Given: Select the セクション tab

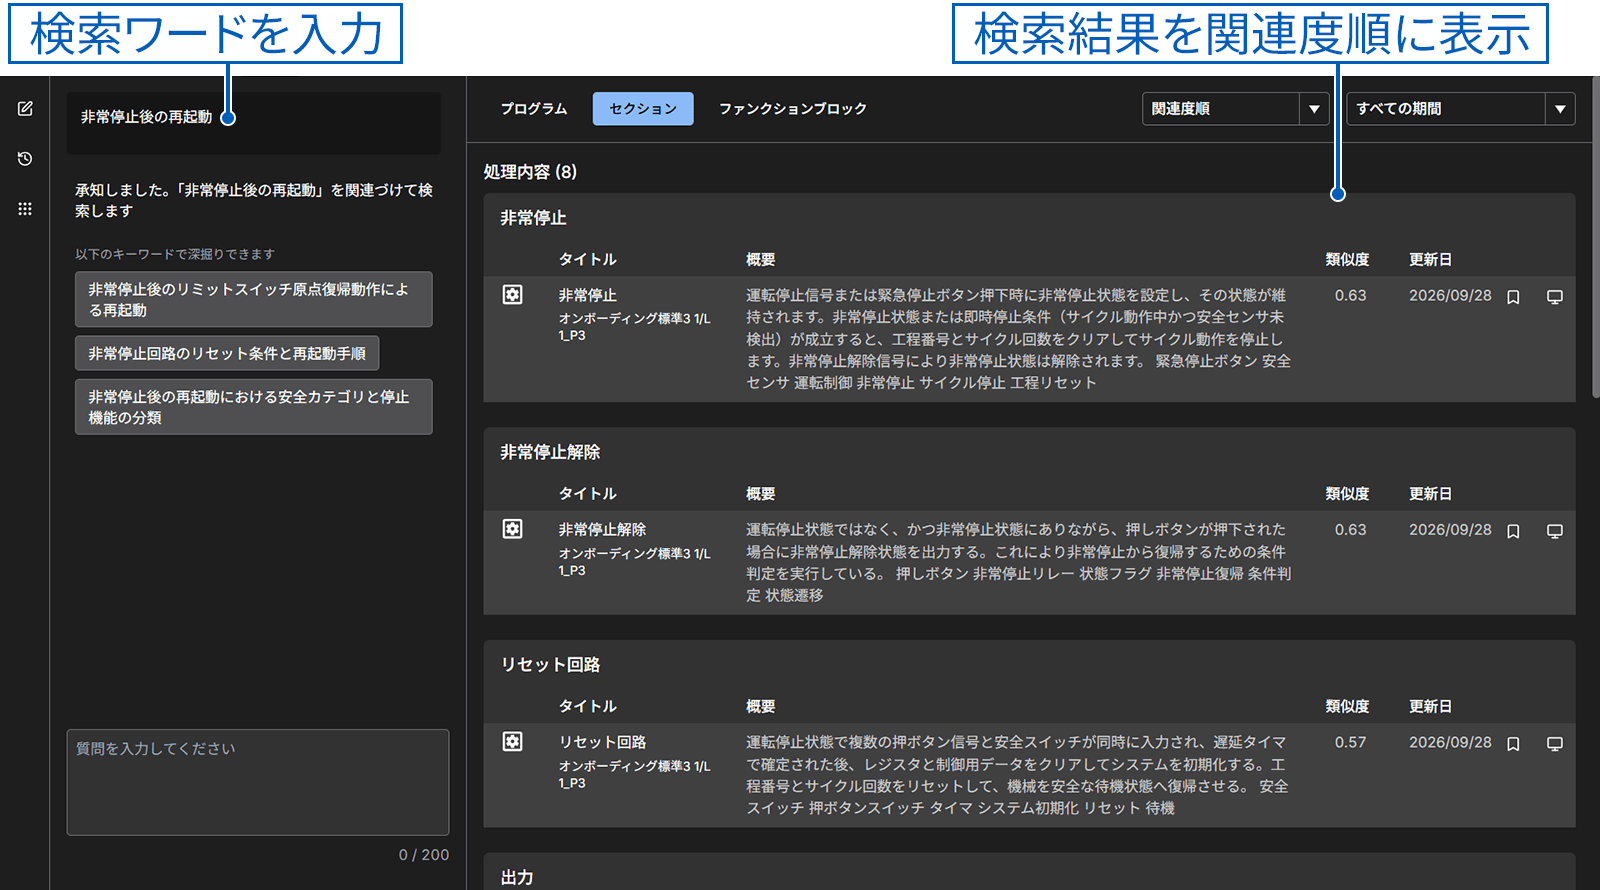Looking at the screenshot, I should click(643, 109).
